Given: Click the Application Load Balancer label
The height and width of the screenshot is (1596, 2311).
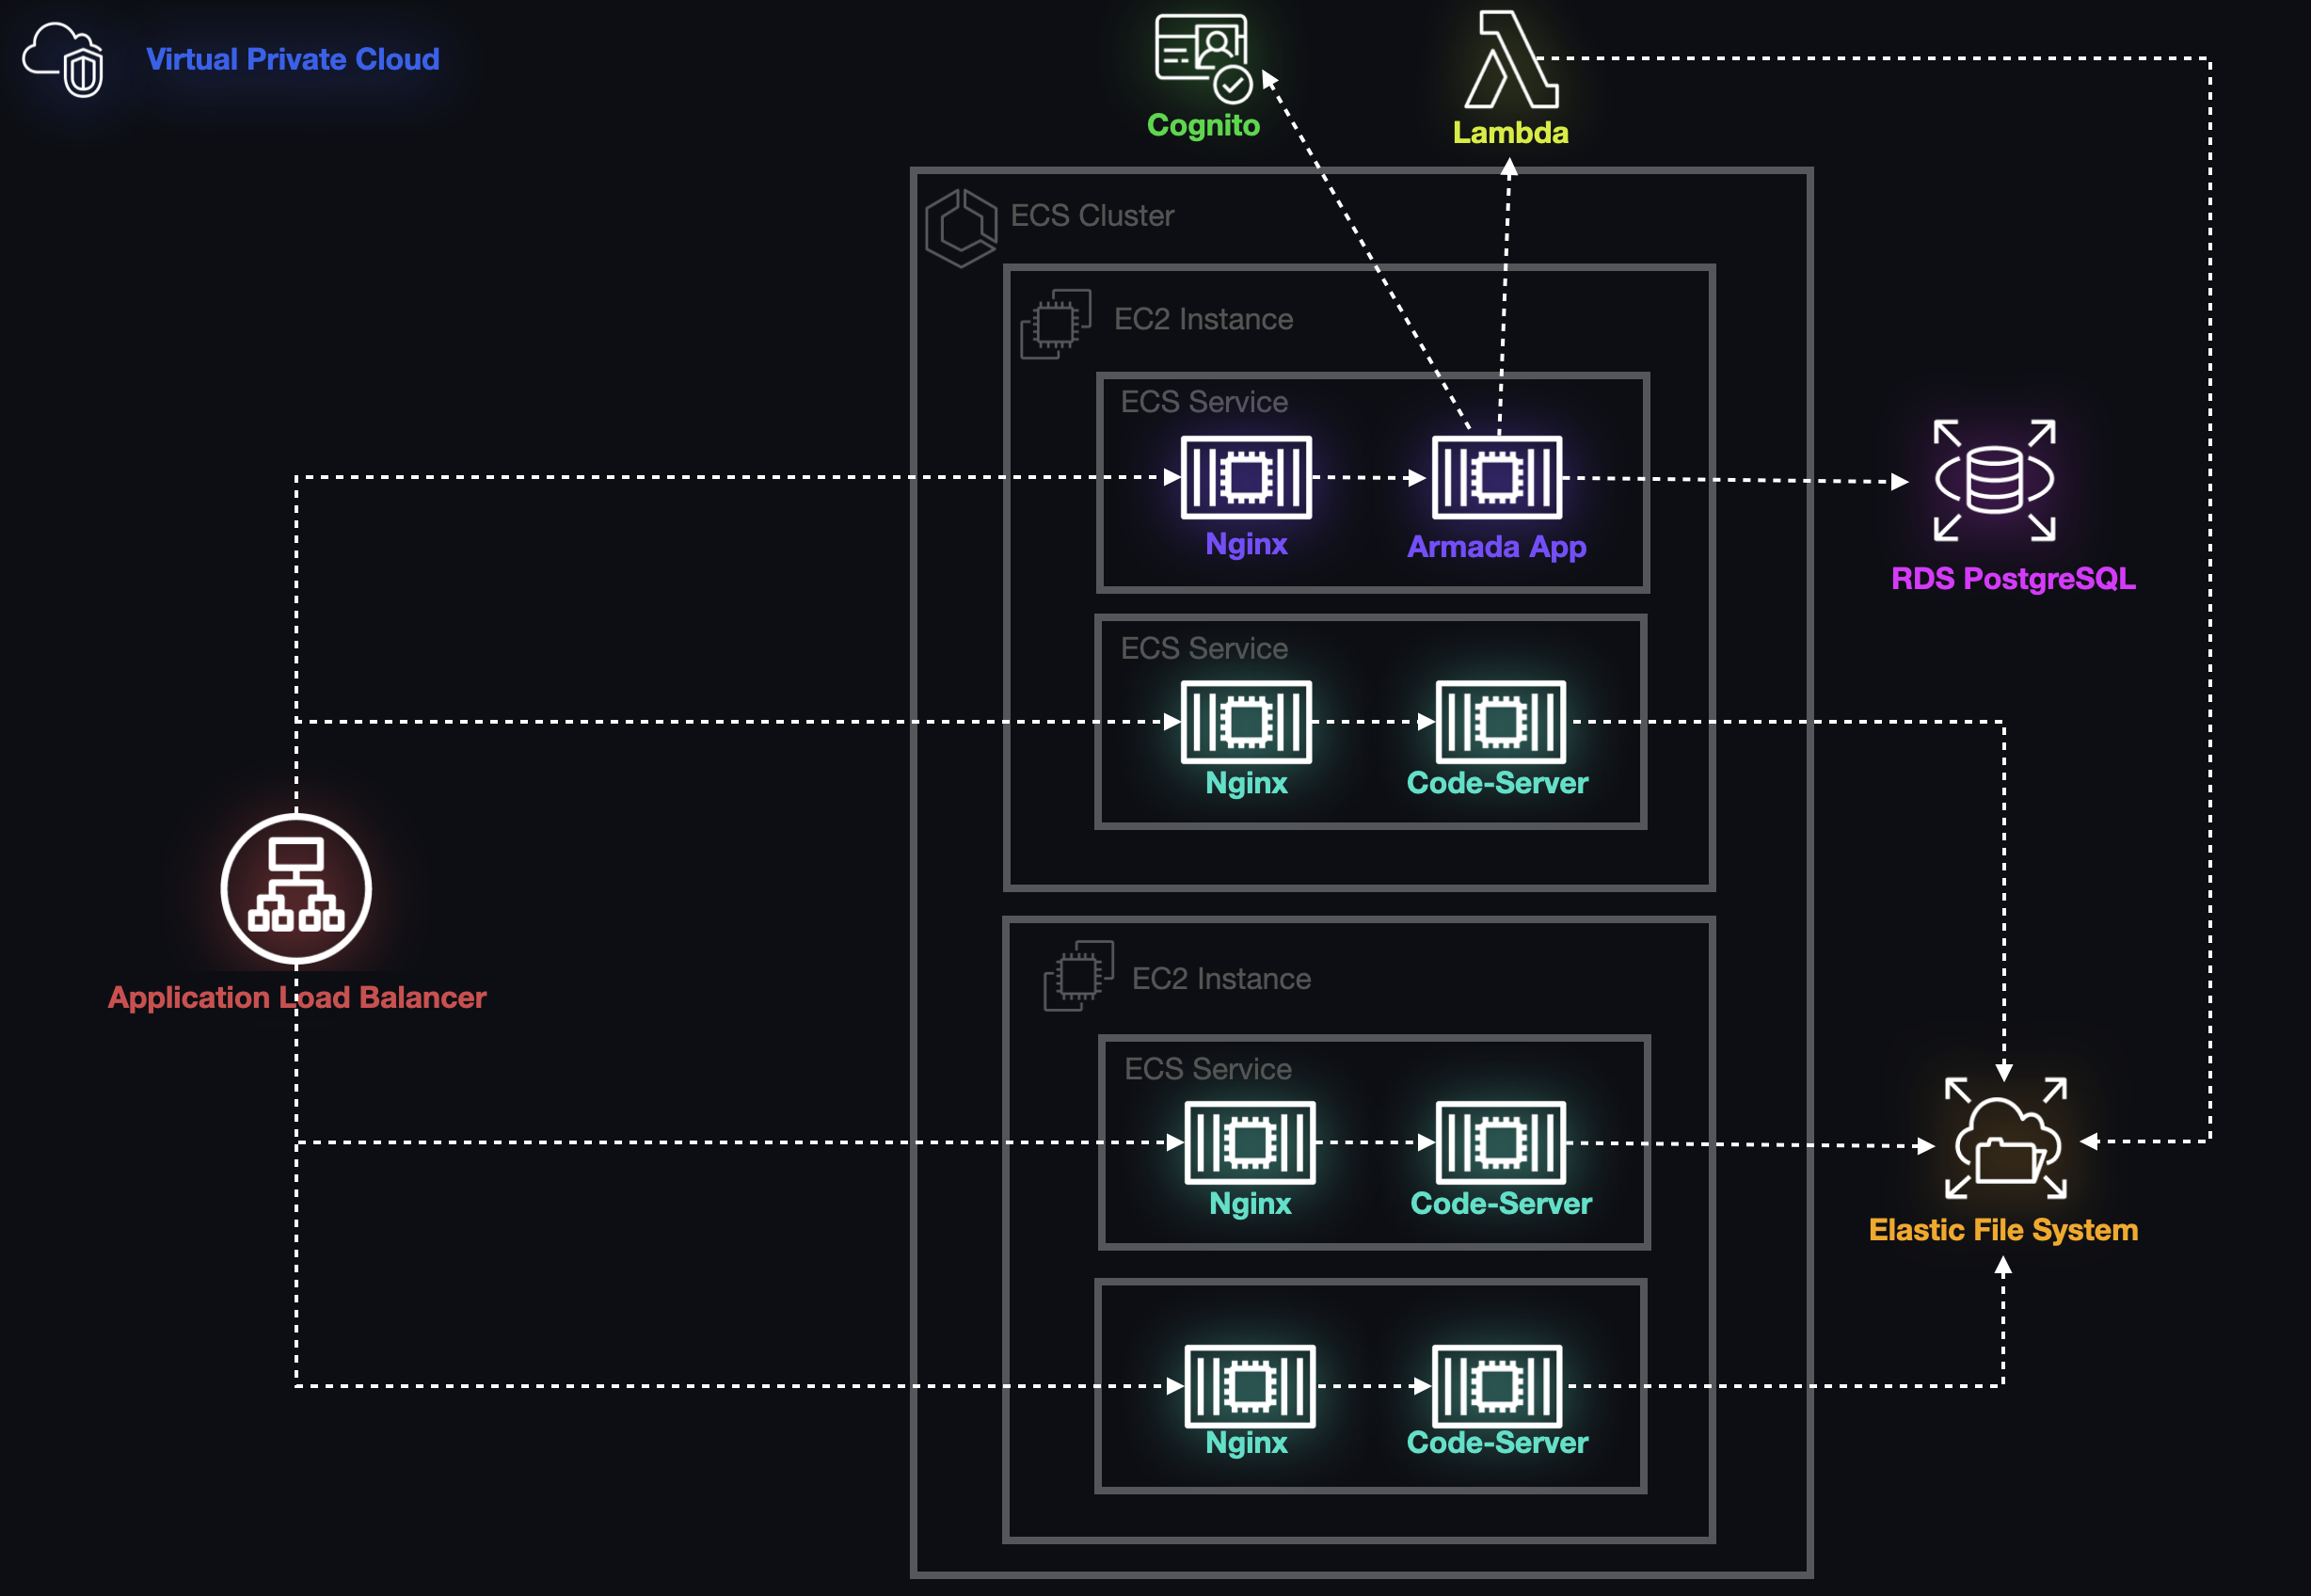Looking at the screenshot, I should [297, 997].
